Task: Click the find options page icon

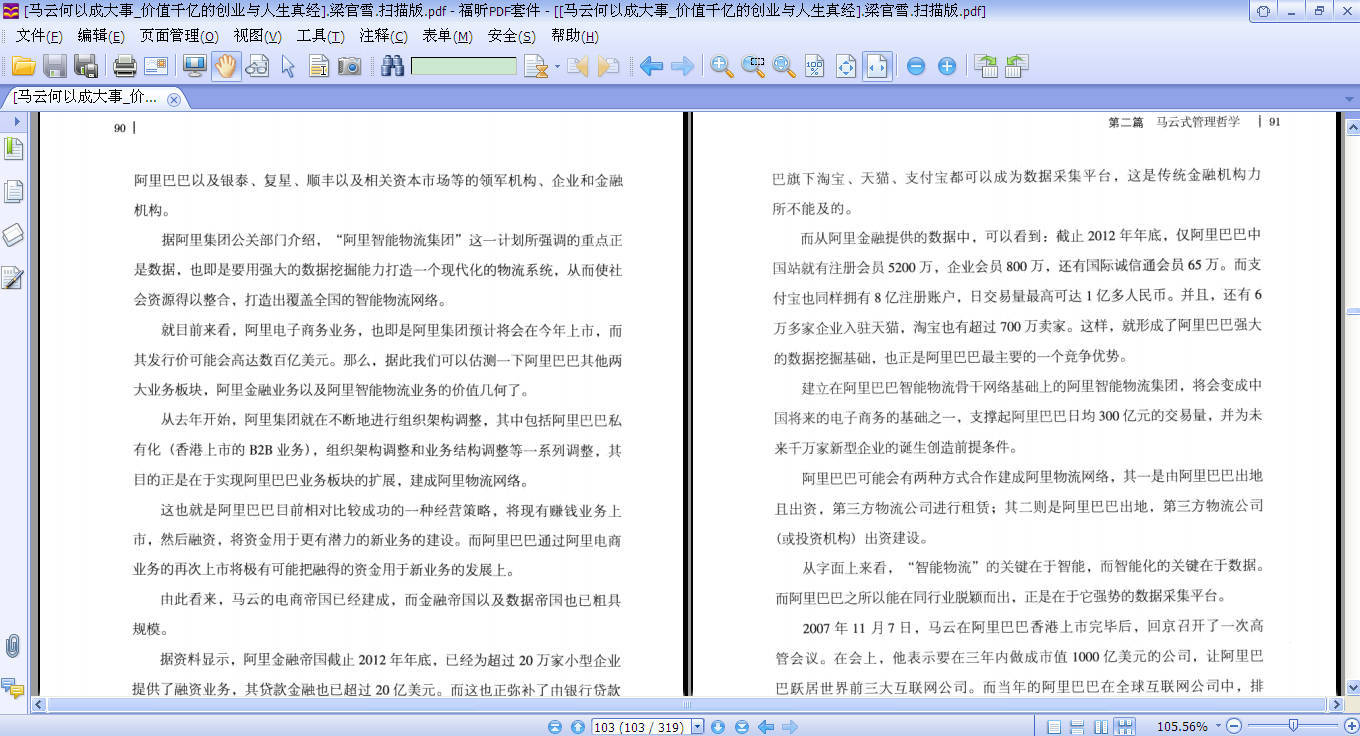Action: 535,66
